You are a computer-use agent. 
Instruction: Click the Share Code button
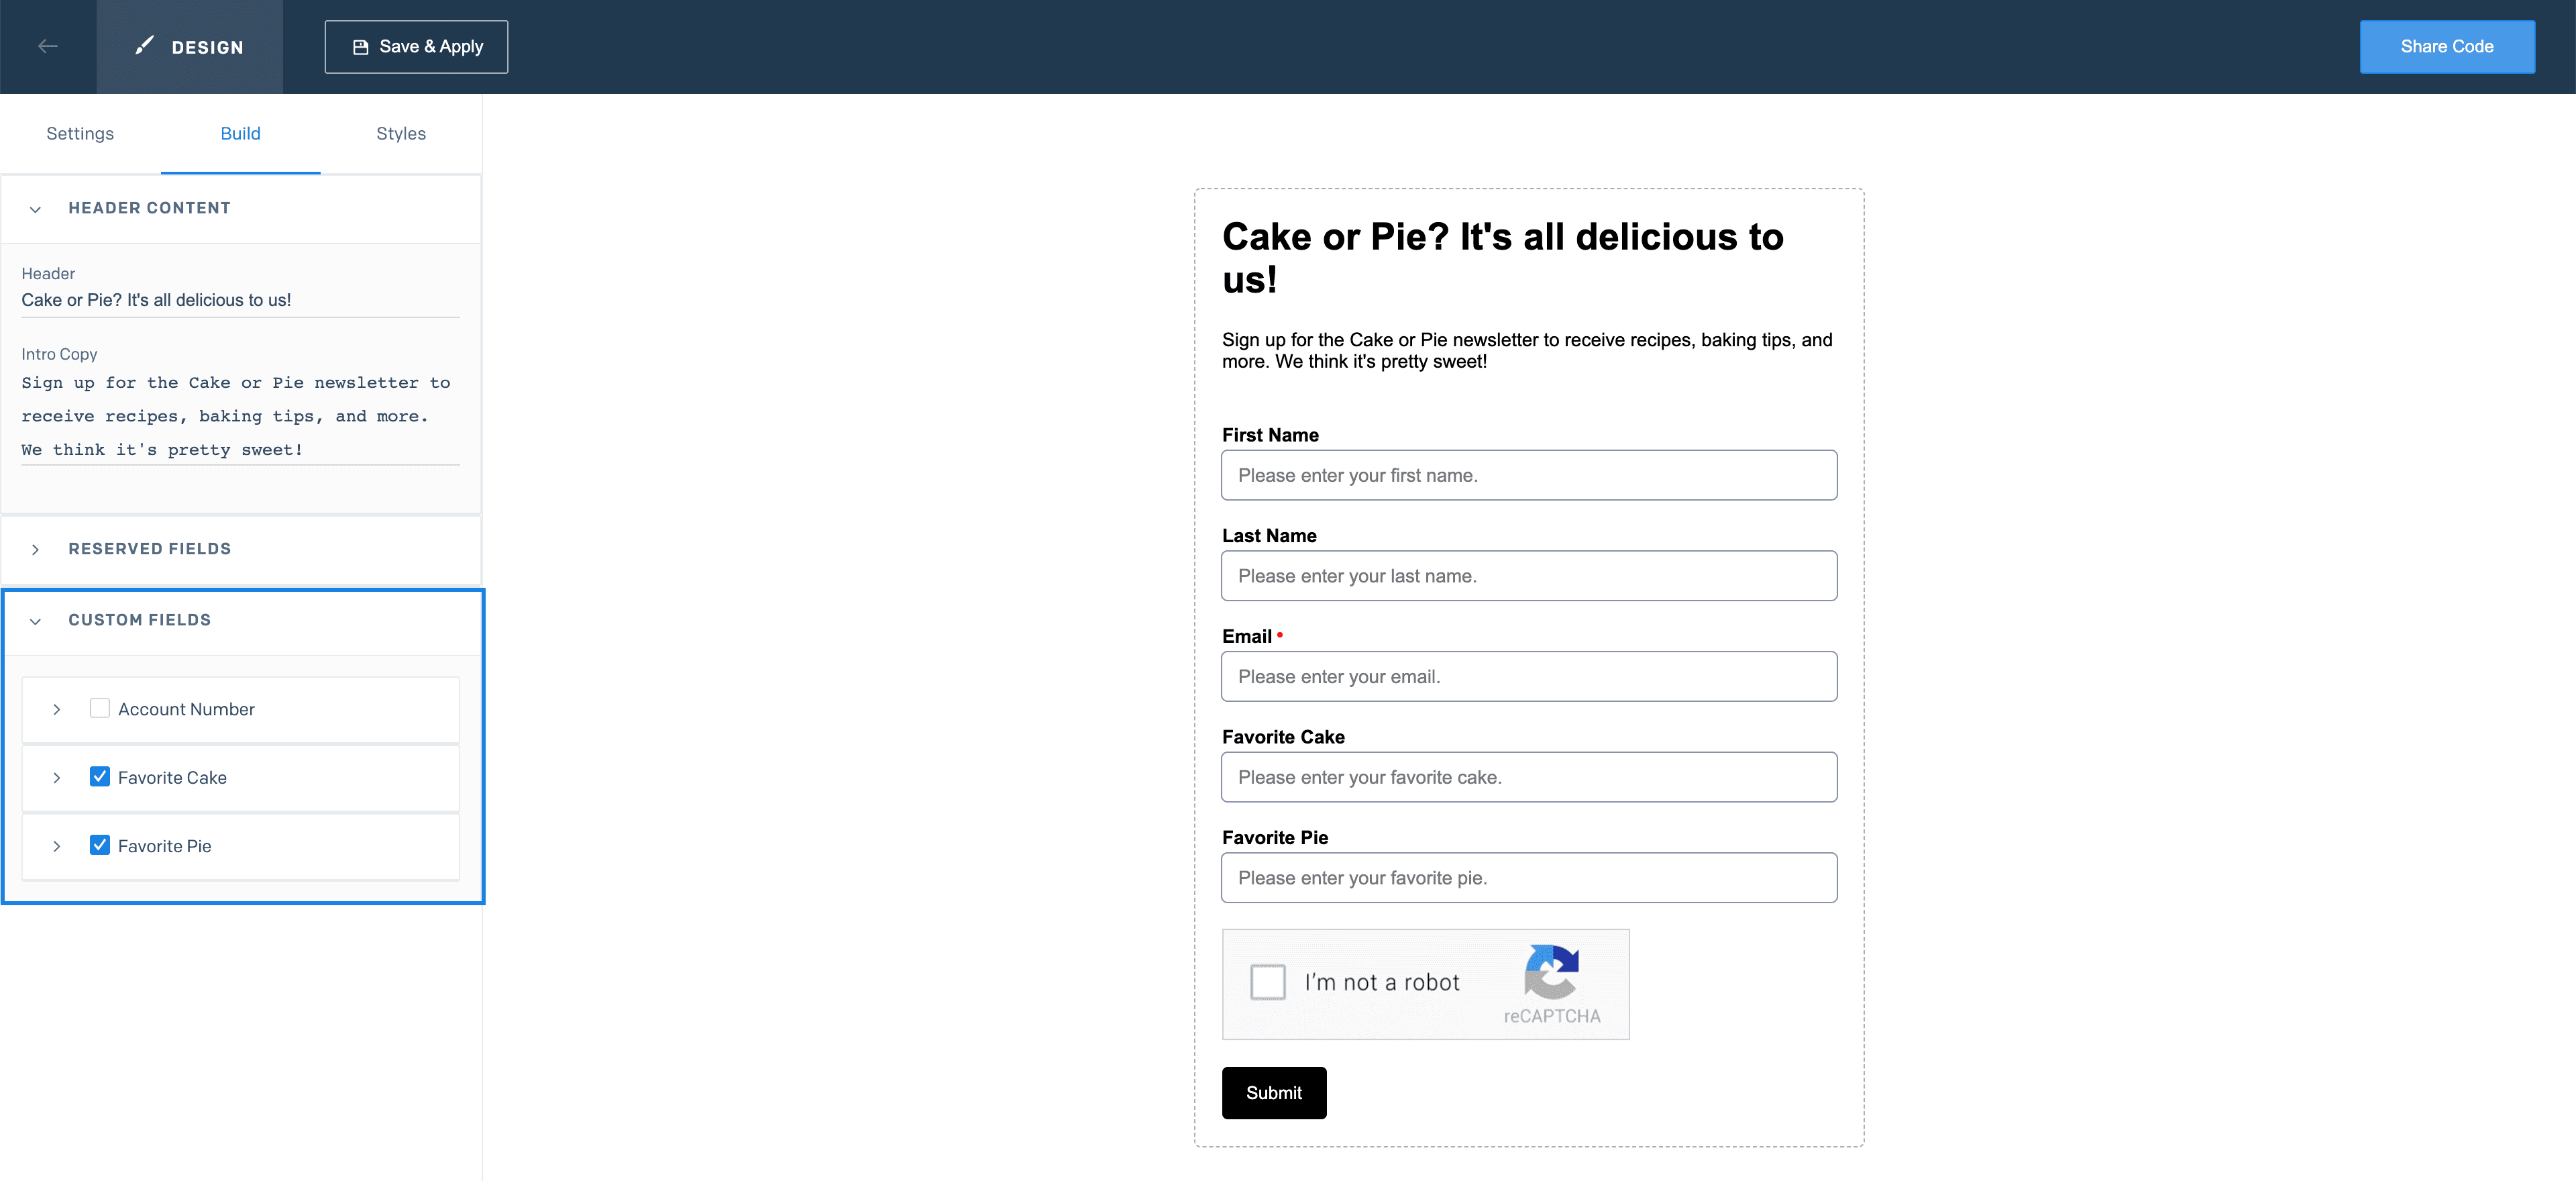pos(2447,46)
